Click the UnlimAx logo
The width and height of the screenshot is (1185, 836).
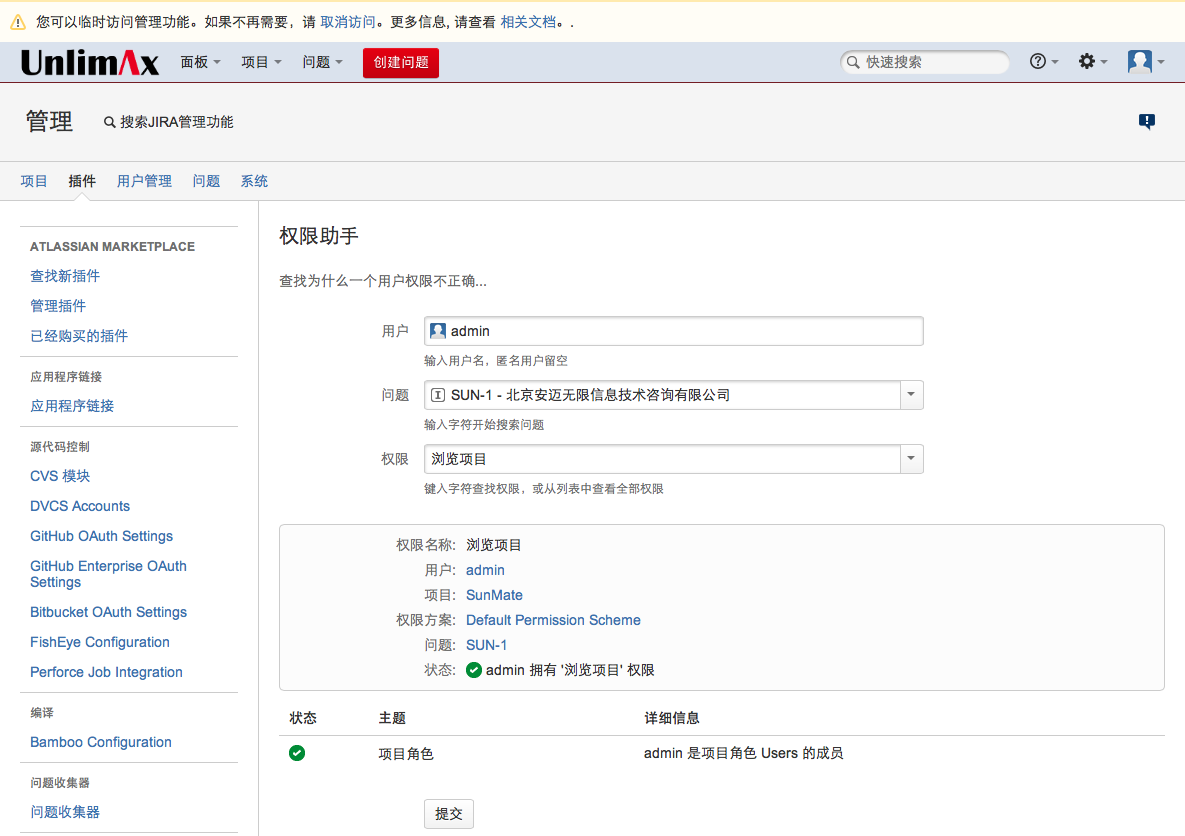point(90,63)
